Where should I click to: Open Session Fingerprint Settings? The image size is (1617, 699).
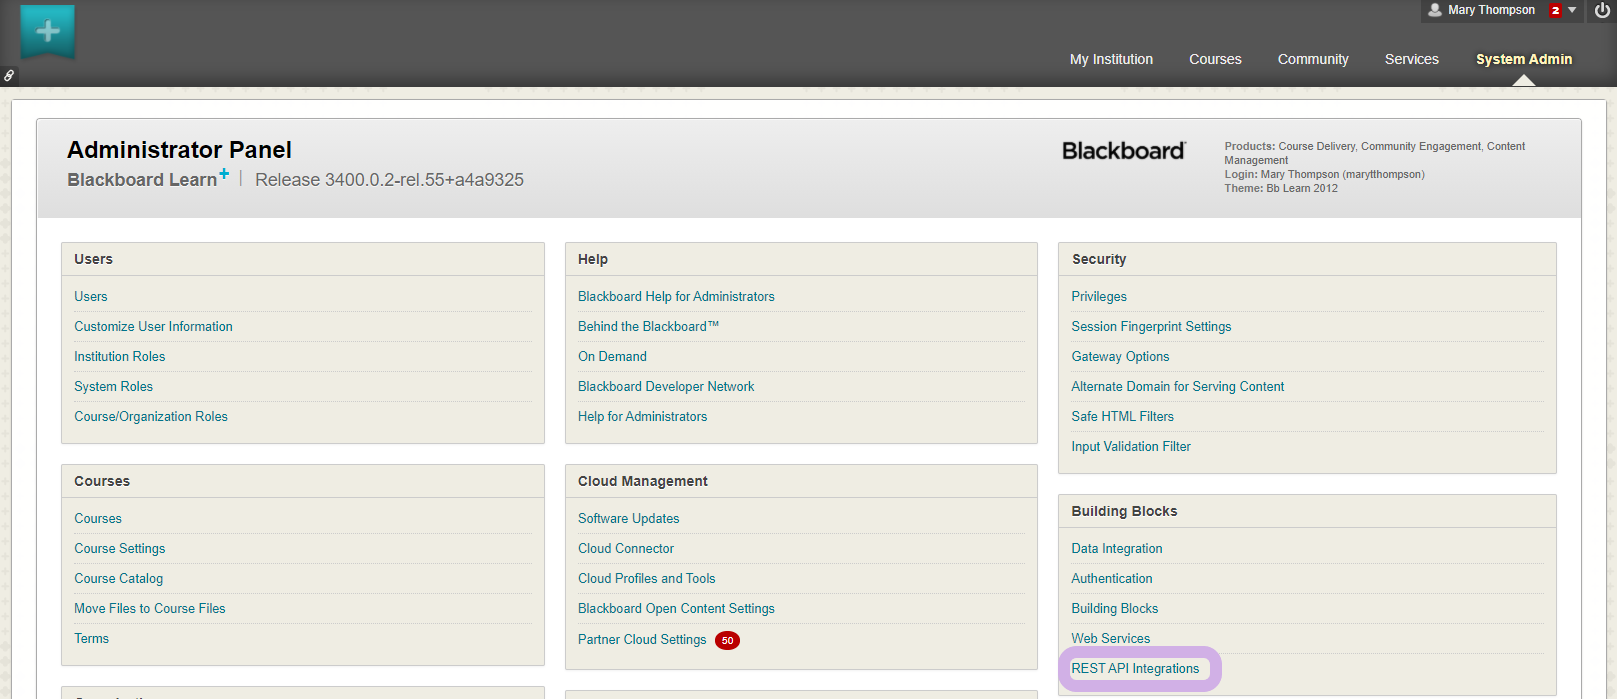tap(1151, 326)
